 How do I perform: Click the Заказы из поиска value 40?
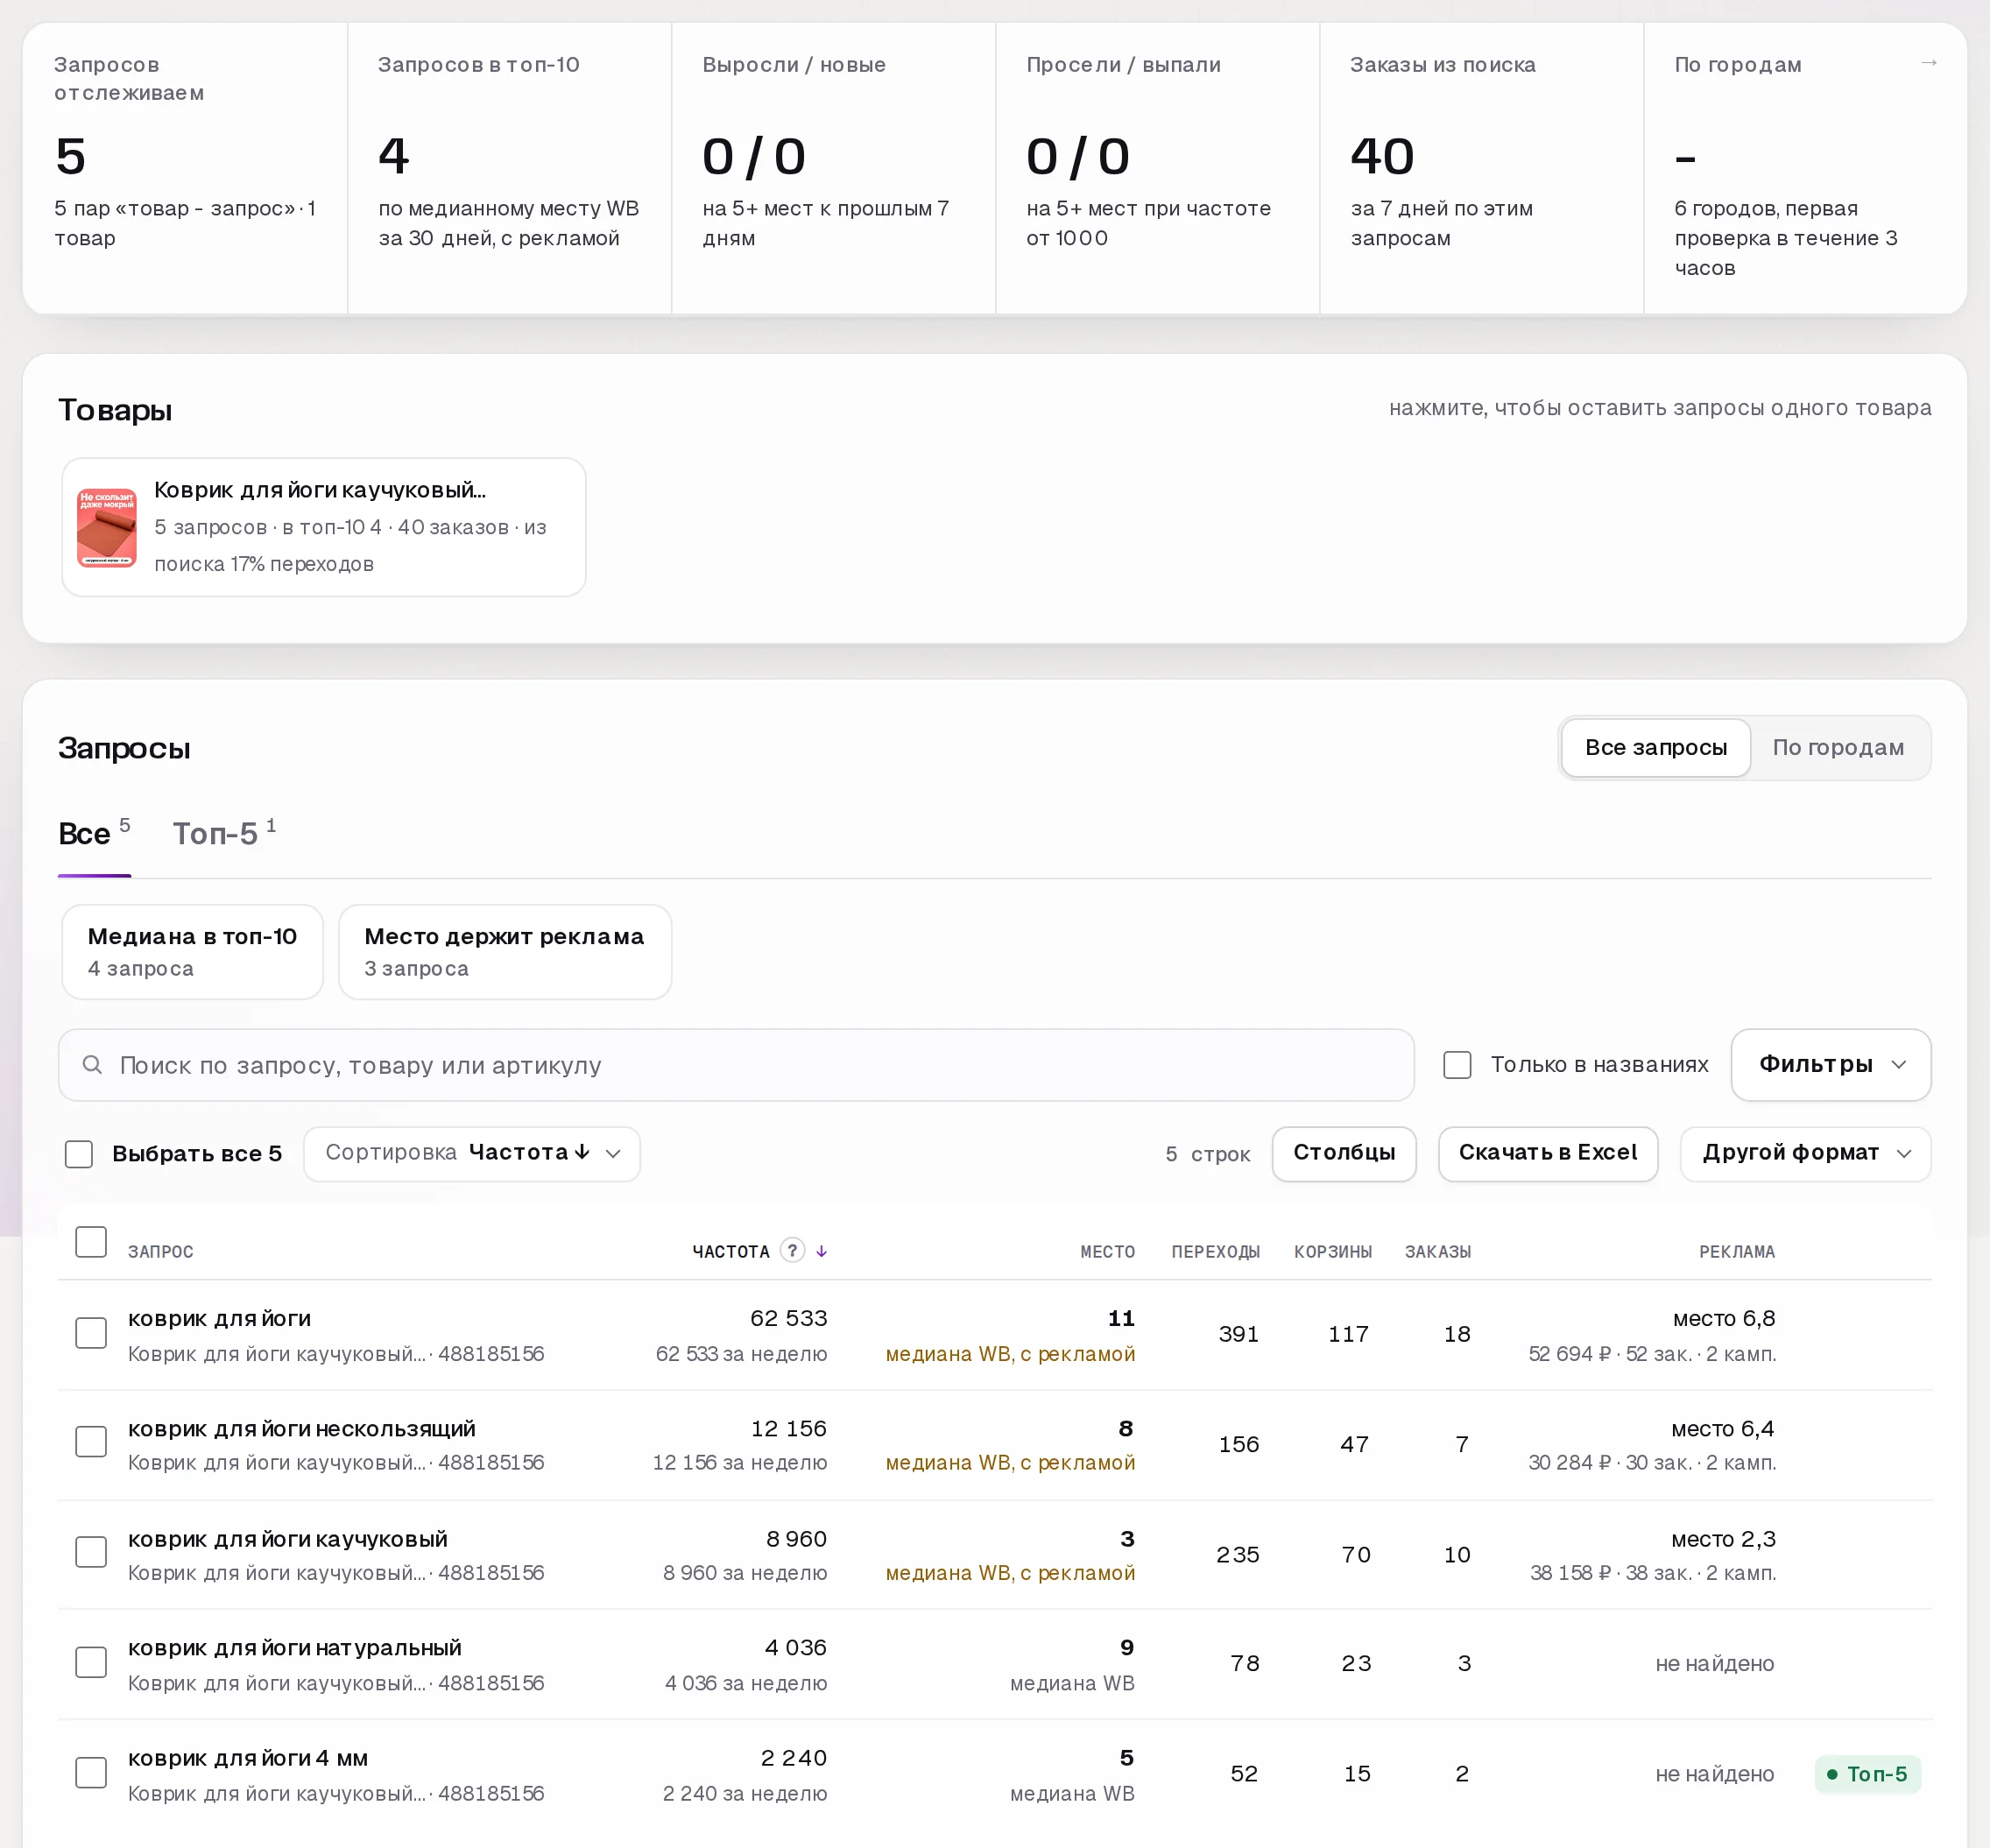tap(1382, 156)
